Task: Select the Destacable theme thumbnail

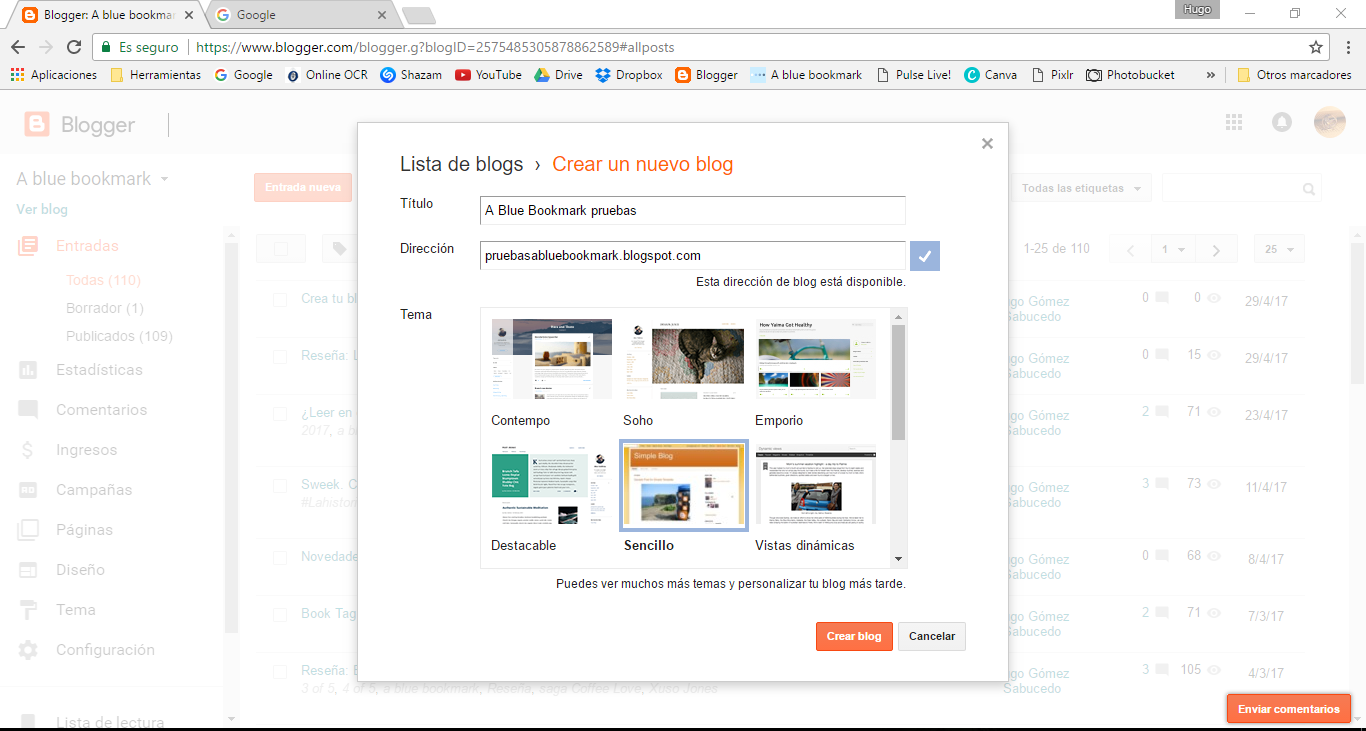Action: [551, 484]
